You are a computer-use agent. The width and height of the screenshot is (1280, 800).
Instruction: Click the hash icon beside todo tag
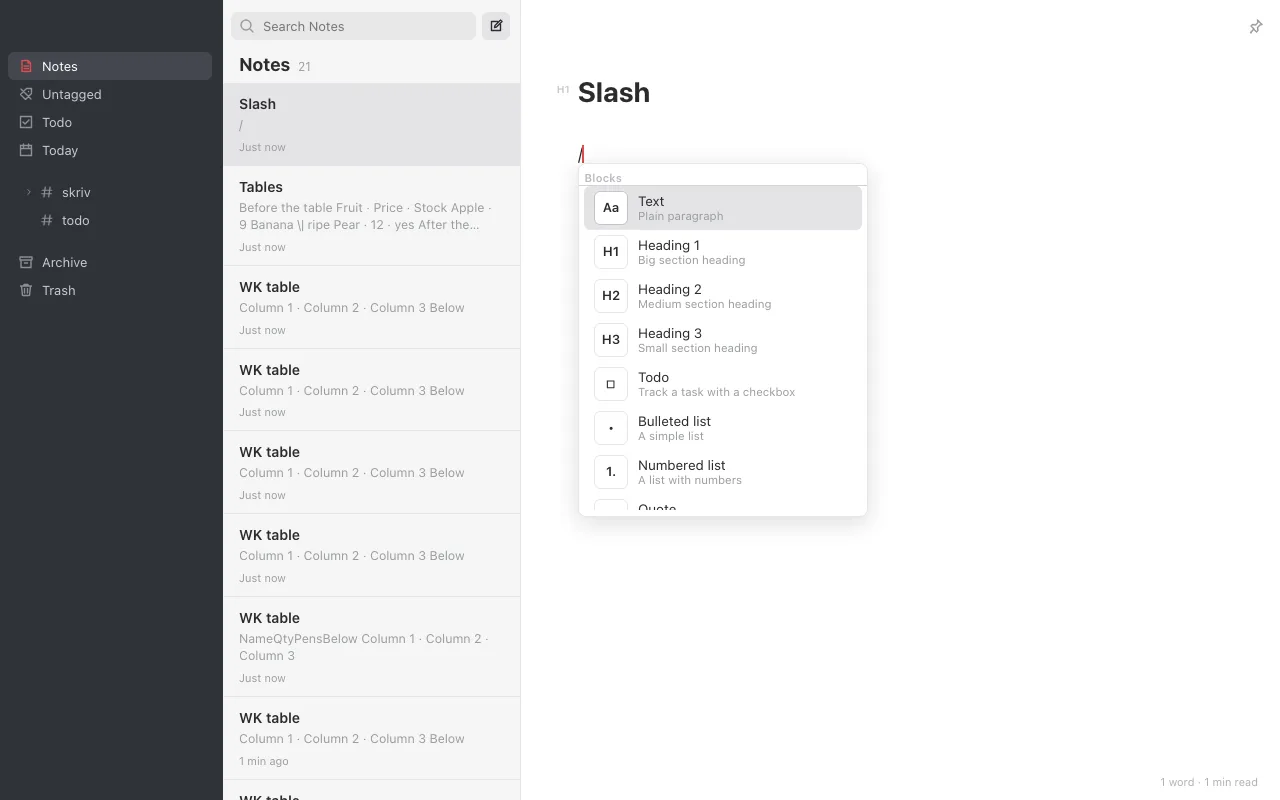coord(47,220)
